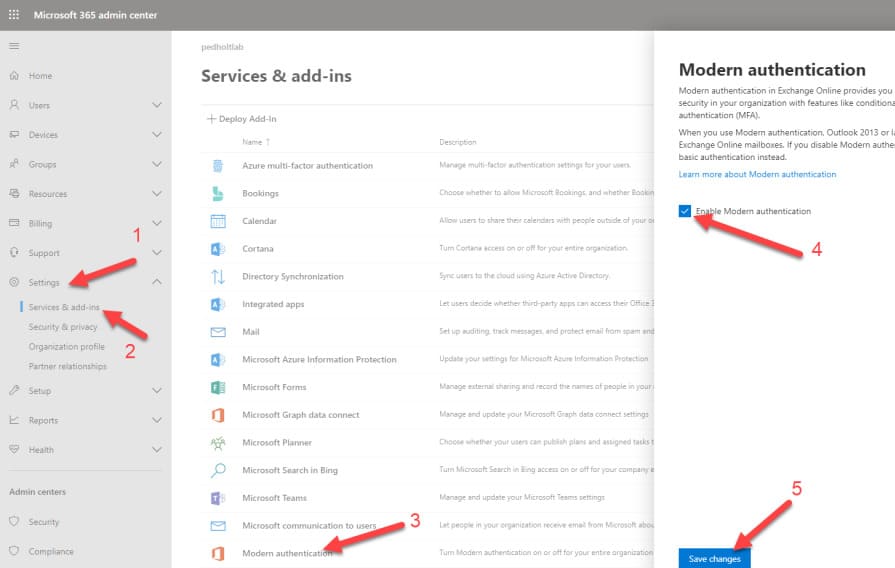Click the Reports chart icon
The height and width of the screenshot is (568, 895).
pyautogui.click(x=14, y=420)
